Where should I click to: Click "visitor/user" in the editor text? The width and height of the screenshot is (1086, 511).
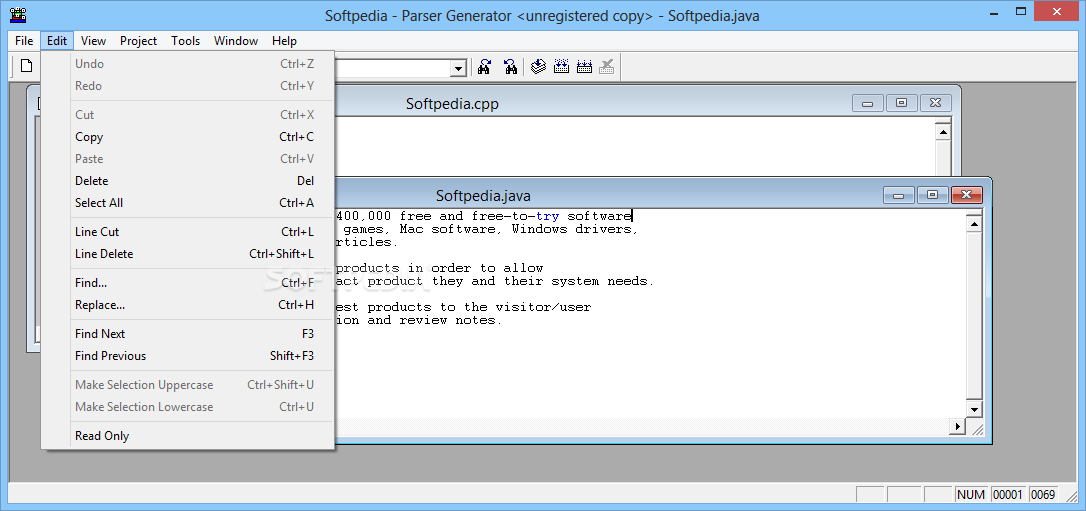tap(543, 307)
